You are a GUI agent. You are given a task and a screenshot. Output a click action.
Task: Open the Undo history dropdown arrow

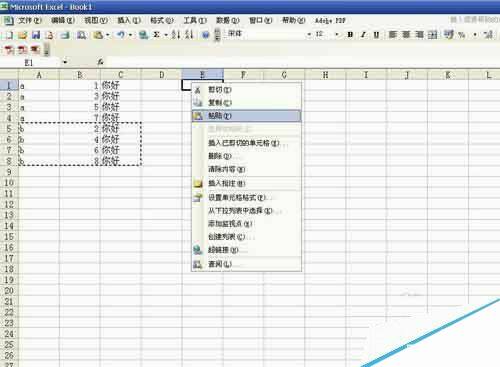coord(130,35)
